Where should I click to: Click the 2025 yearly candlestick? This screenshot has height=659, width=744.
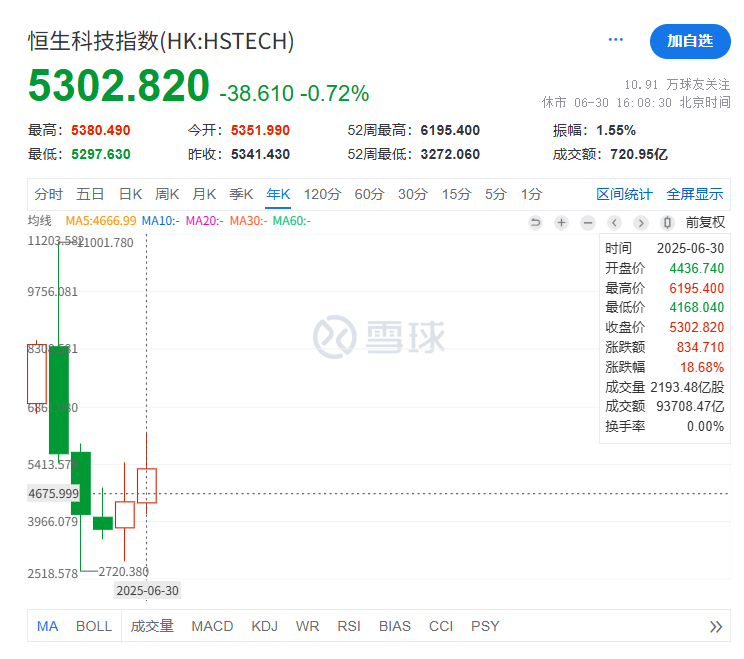coord(147,485)
